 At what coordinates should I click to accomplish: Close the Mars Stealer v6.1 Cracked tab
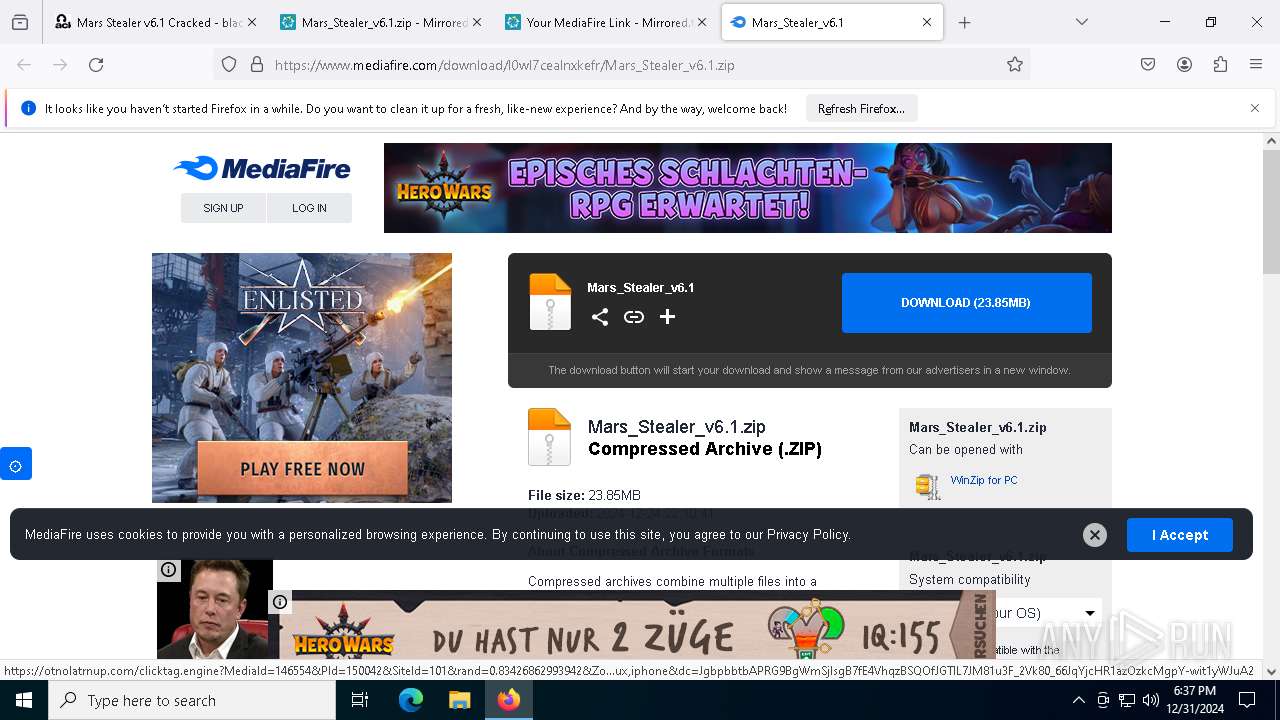(x=251, y=22)
